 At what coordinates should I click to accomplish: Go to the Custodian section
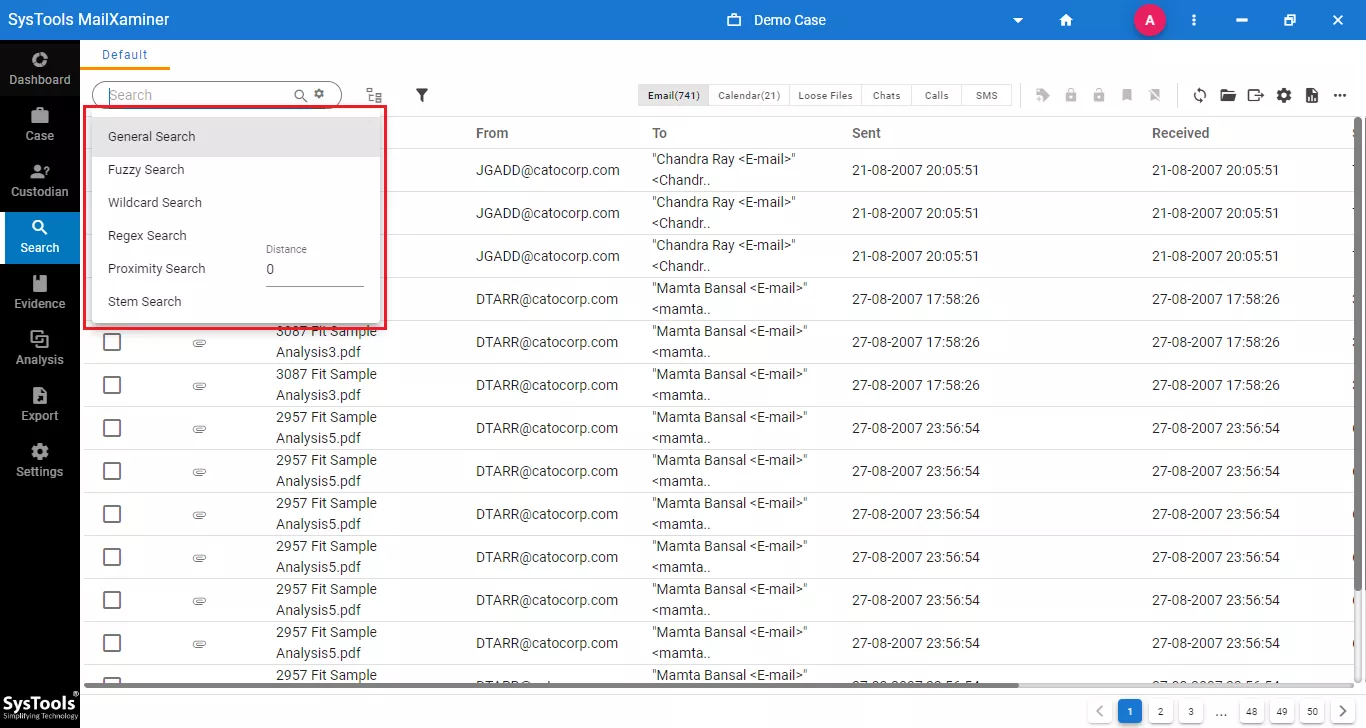pyautogui.click(x=40, y=181)
